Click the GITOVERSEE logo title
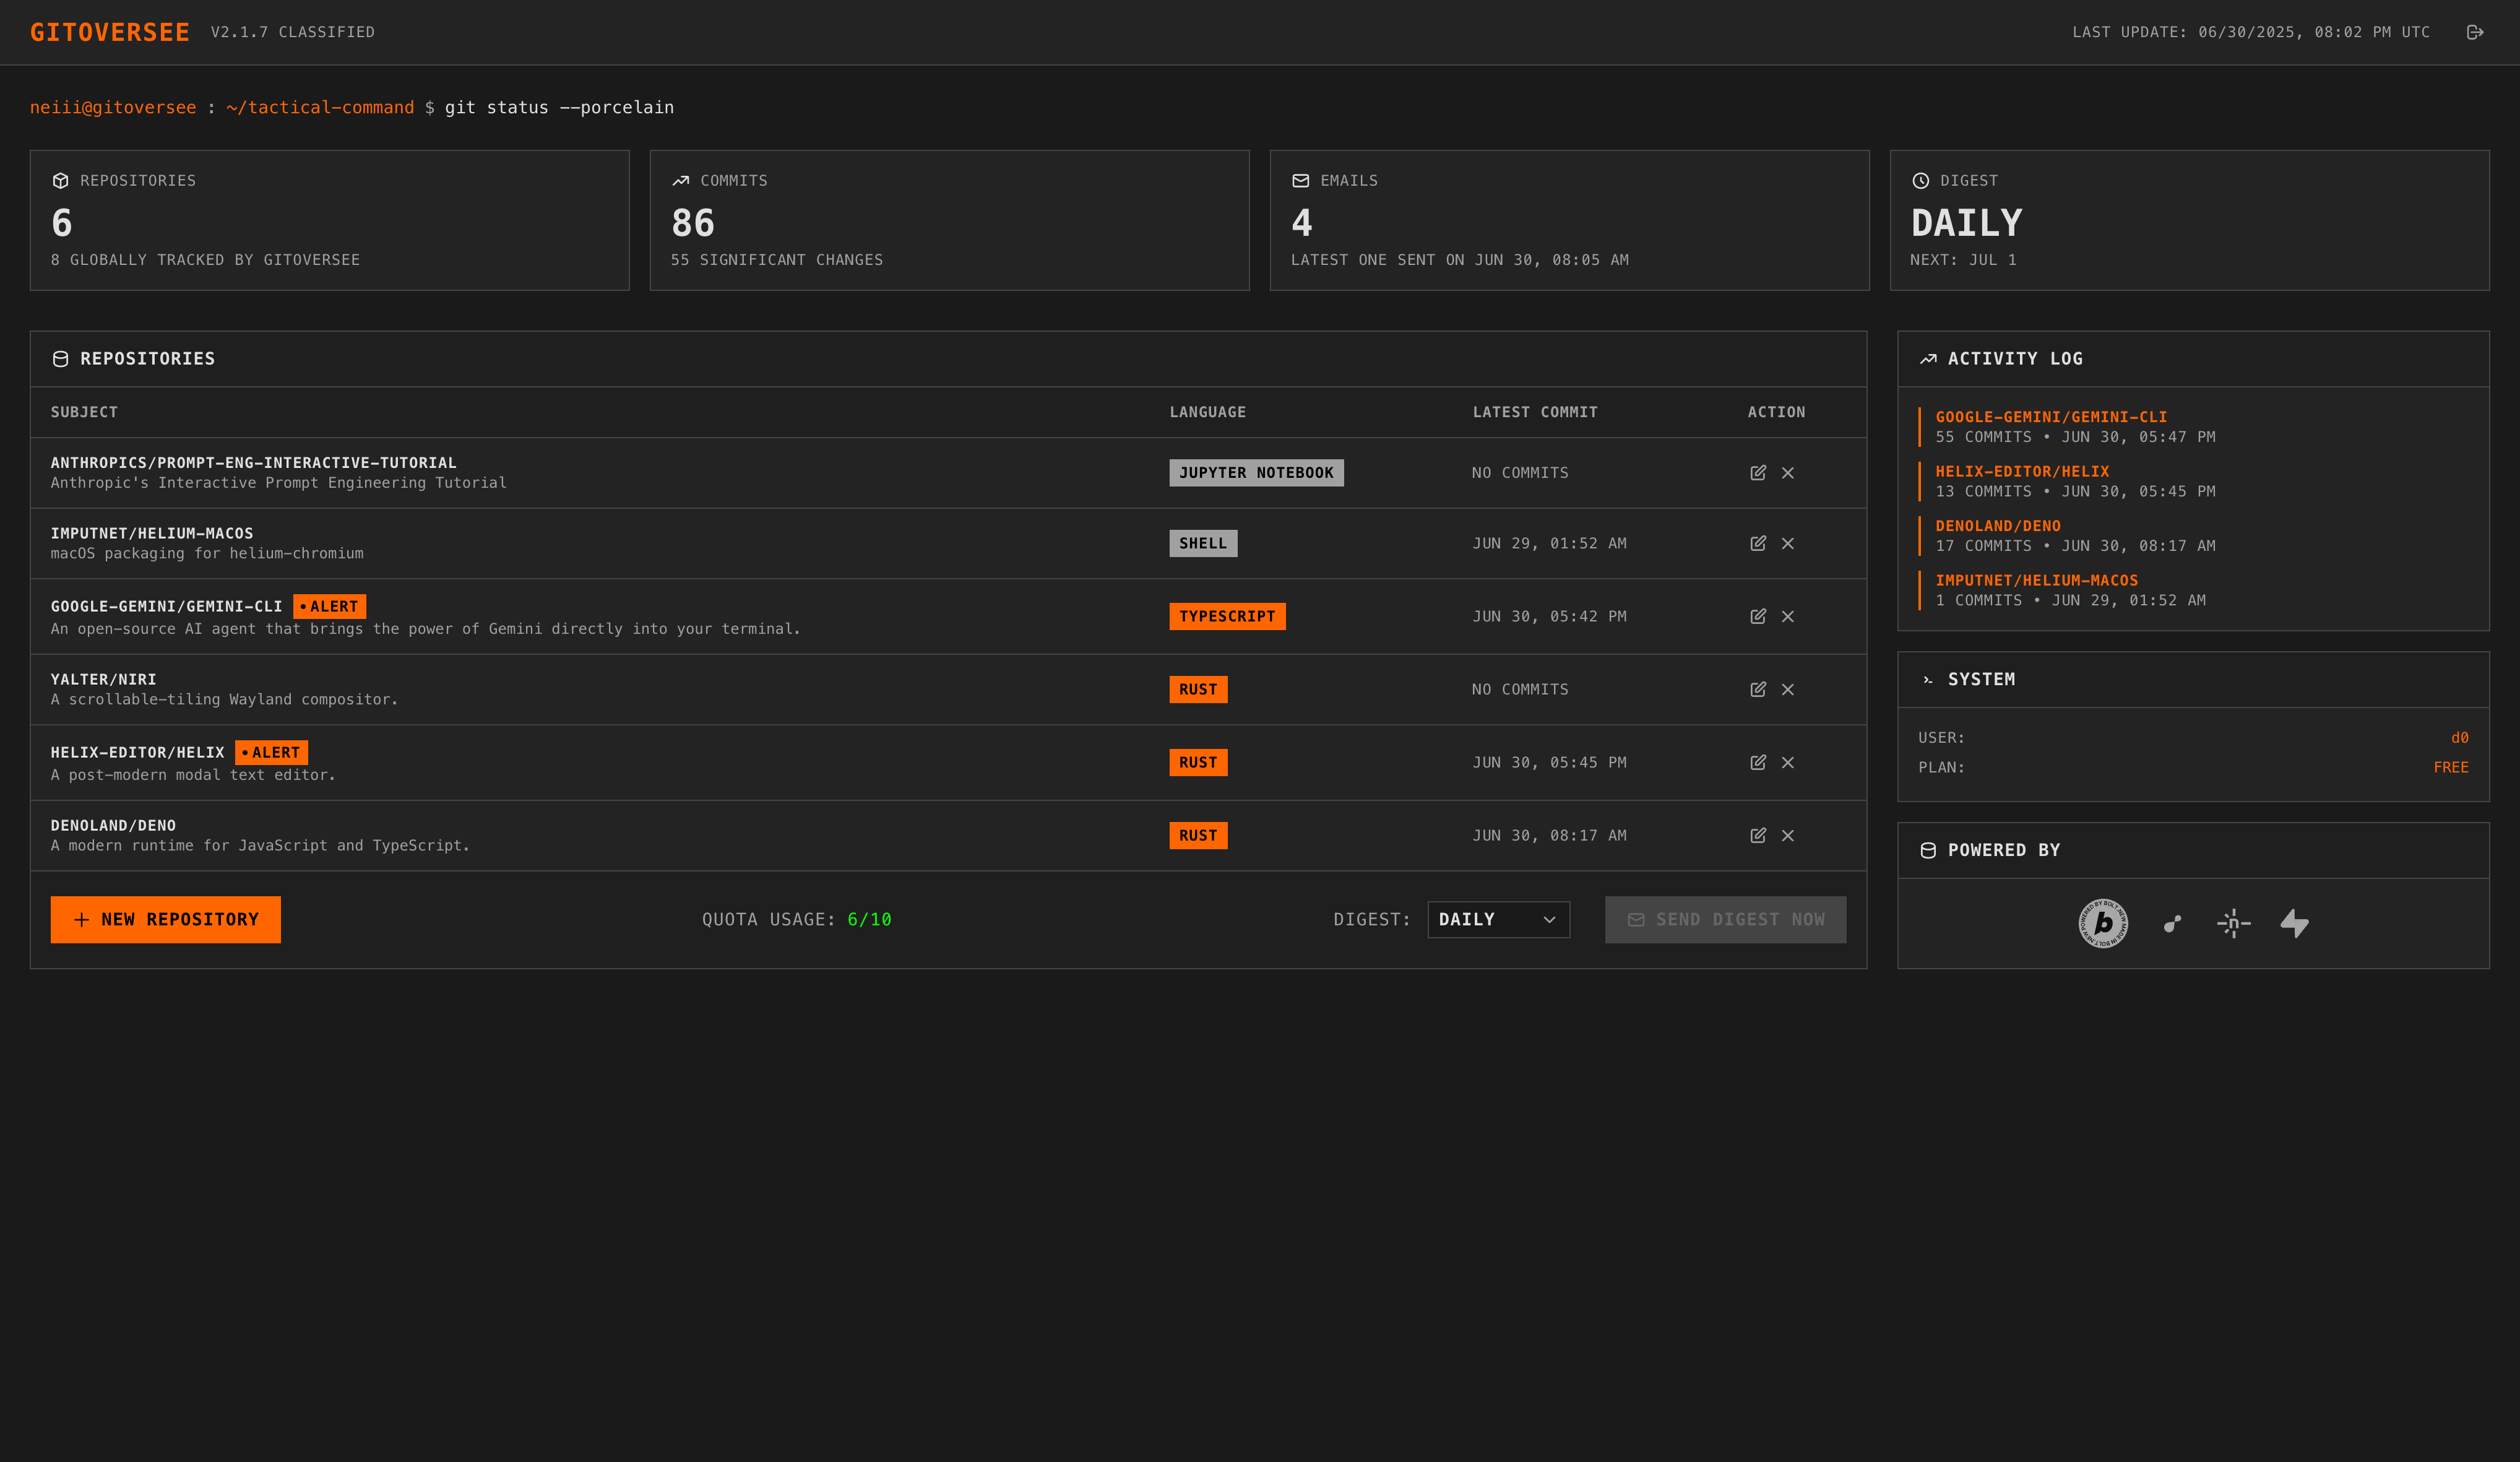This screenshot has height=1462, width=2520. pyautogui.click(x=110, y=32)
